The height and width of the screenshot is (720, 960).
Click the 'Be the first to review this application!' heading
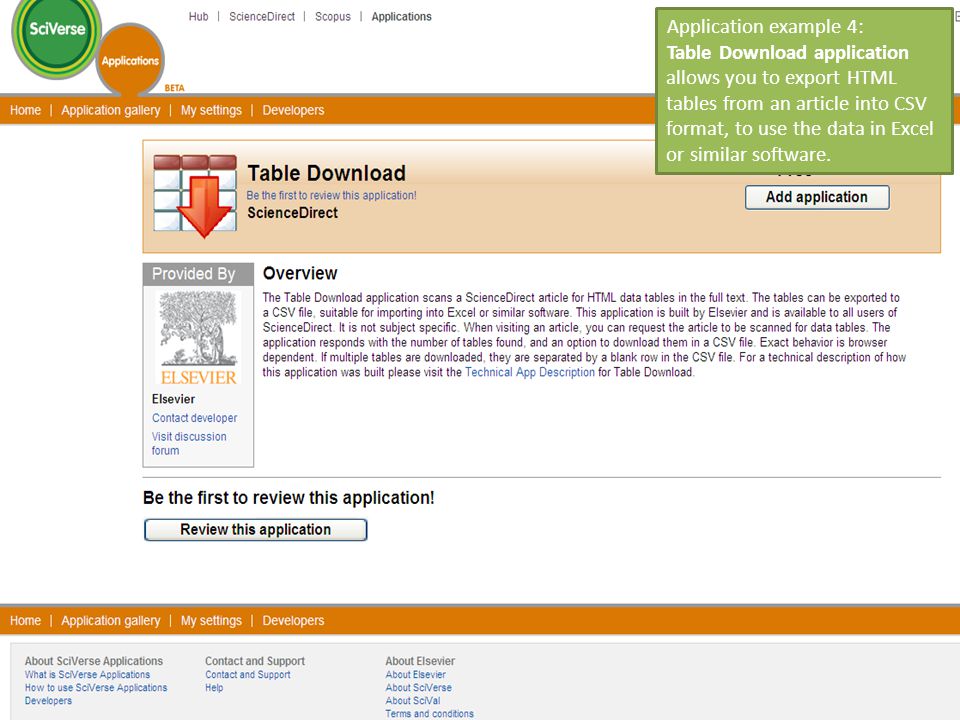pyautogui.click(x=288, y=498)
